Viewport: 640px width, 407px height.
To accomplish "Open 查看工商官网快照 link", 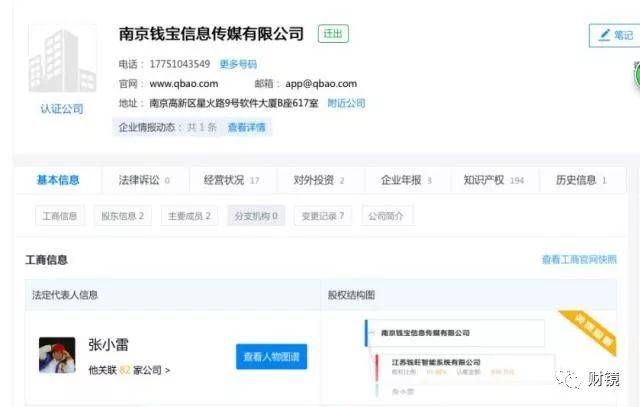I will pyautogui.click(x=586, y=259).
